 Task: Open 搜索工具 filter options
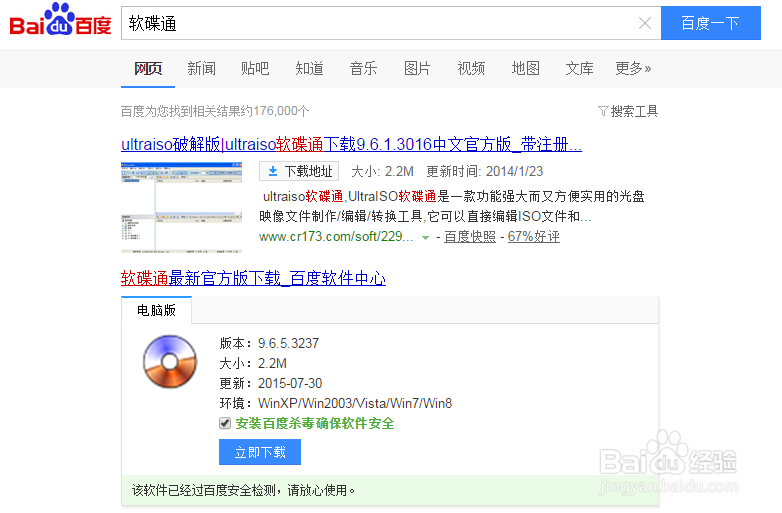coord(628,111)
